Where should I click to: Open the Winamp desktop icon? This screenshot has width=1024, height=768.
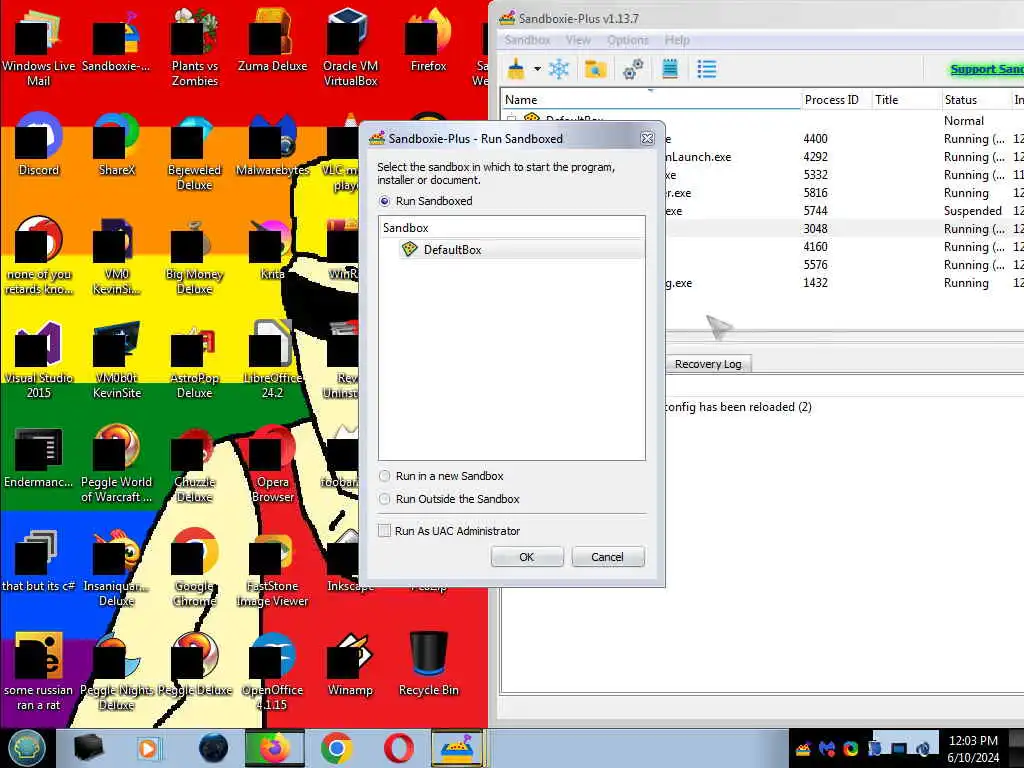pyautogui.click(x=351, y=666)
